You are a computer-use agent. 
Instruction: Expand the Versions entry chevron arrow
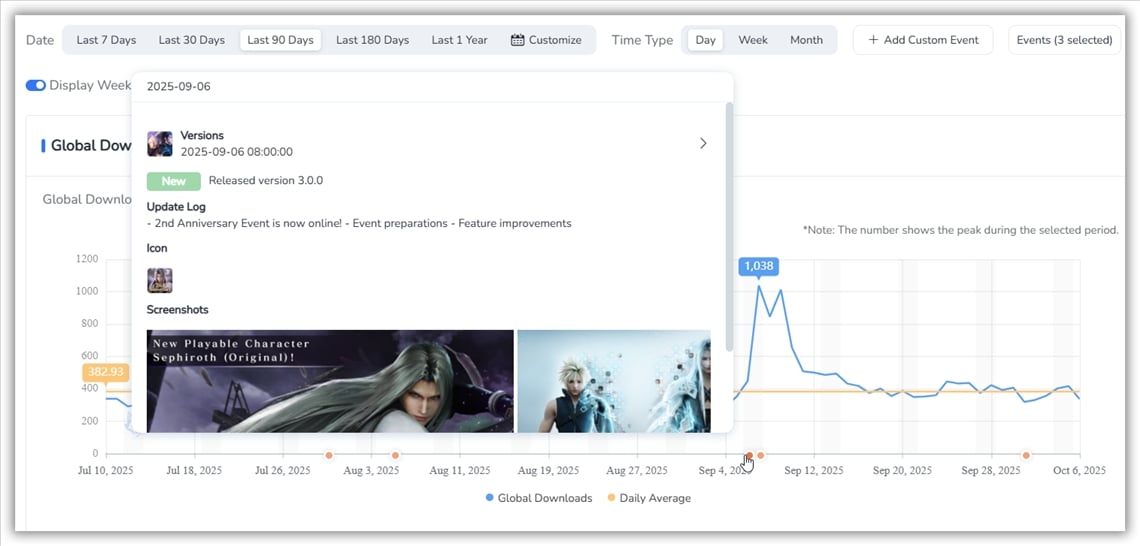click(x=703, y=144)
